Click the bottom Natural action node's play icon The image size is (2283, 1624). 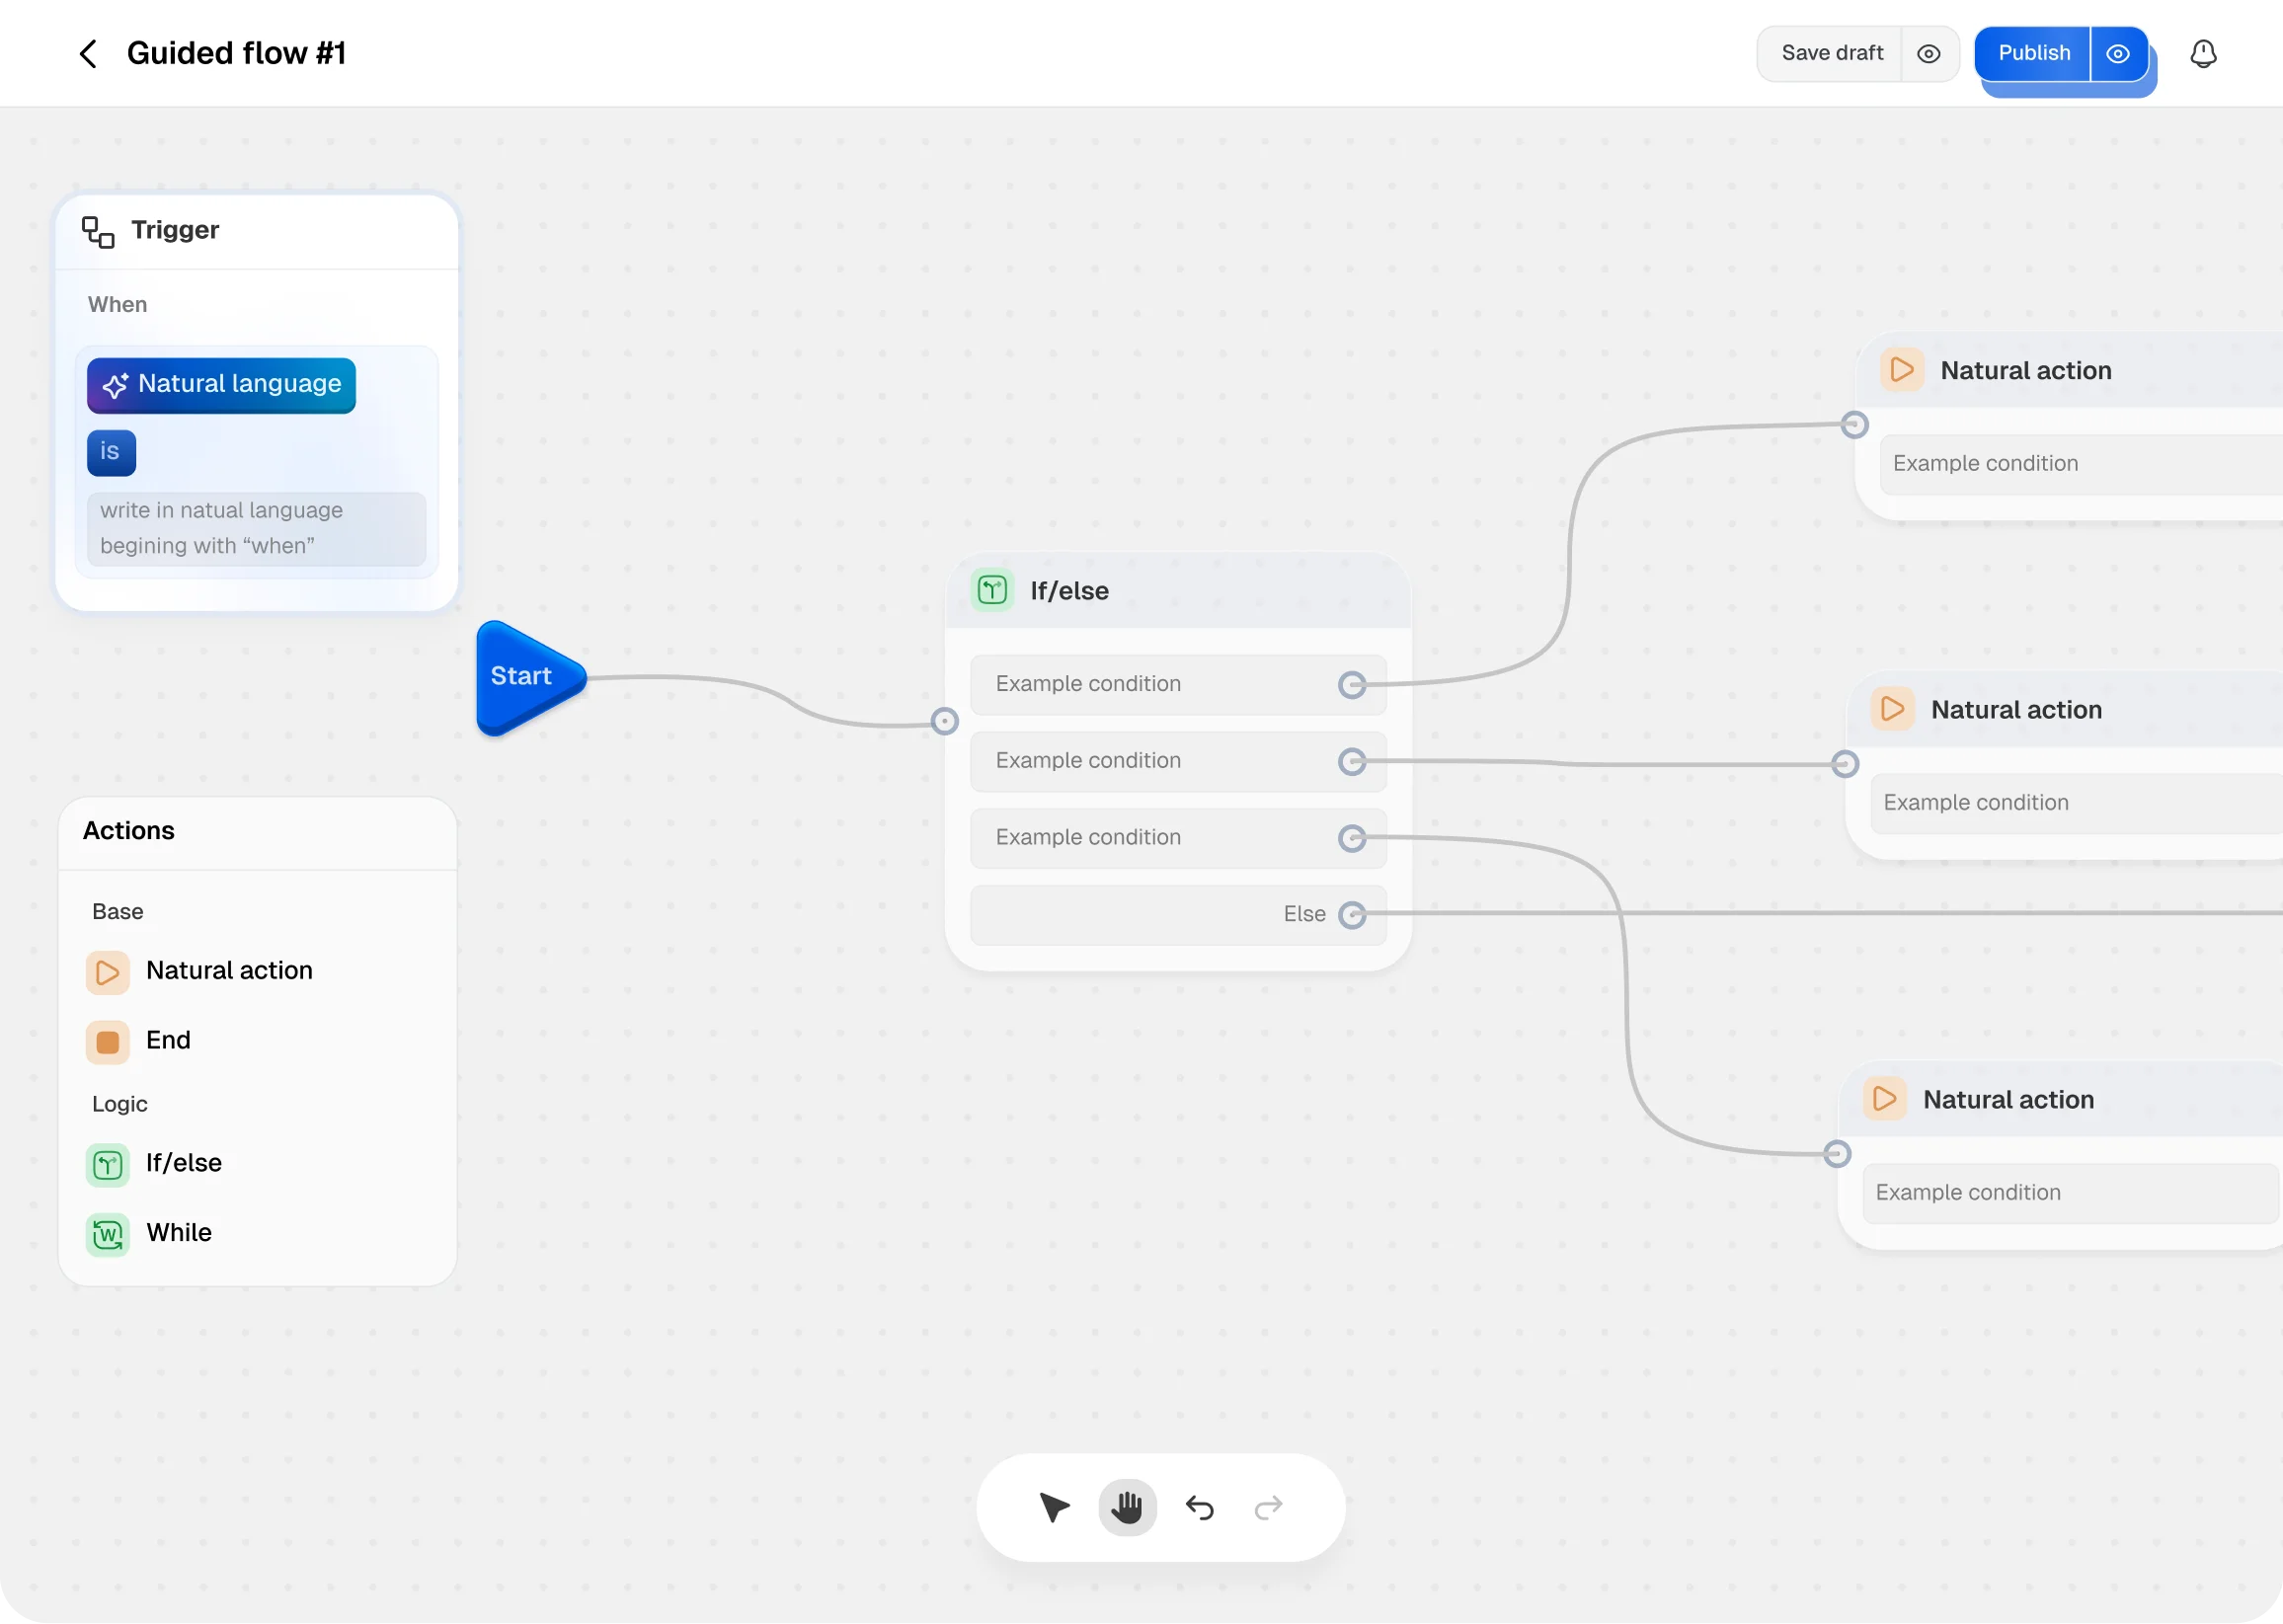pyautogui.click(x=1884, y=1099)
